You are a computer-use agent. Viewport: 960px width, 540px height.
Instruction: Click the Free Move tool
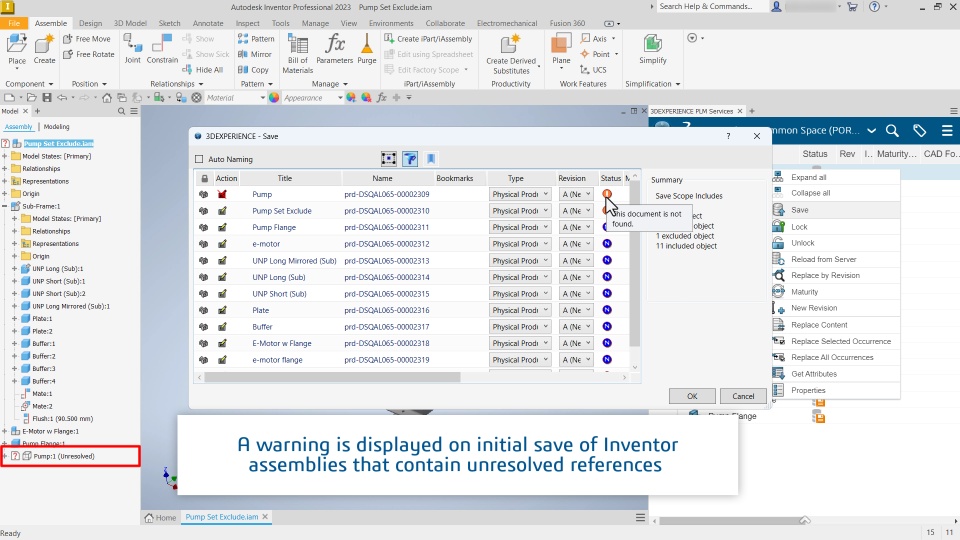[87, 39]
